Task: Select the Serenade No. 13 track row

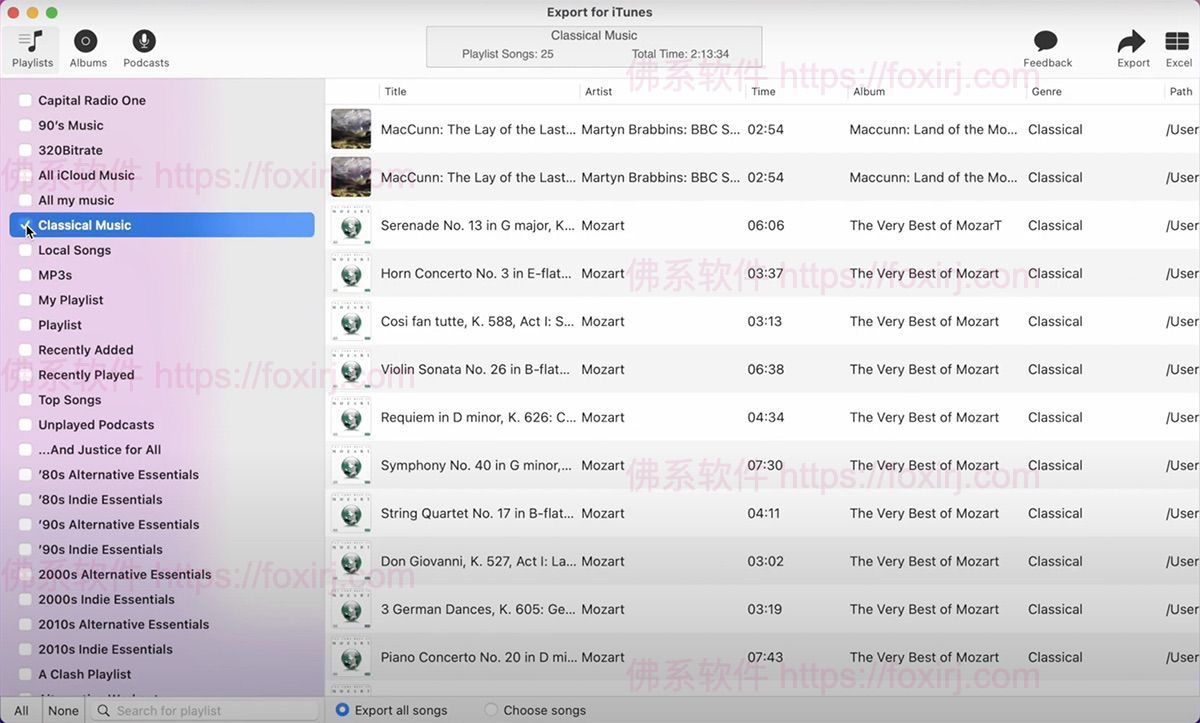Action: (x=600, y=225)
